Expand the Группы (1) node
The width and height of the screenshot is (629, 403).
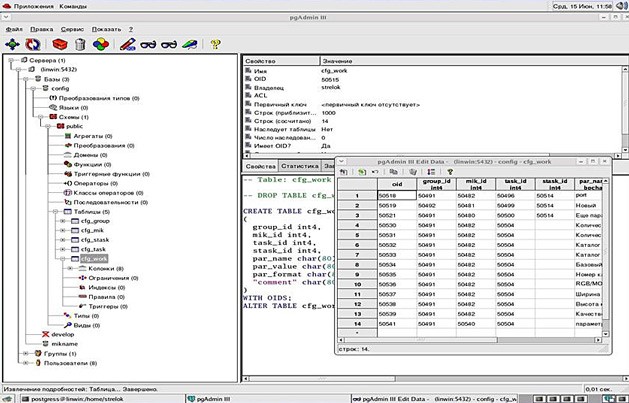point(26,354)
